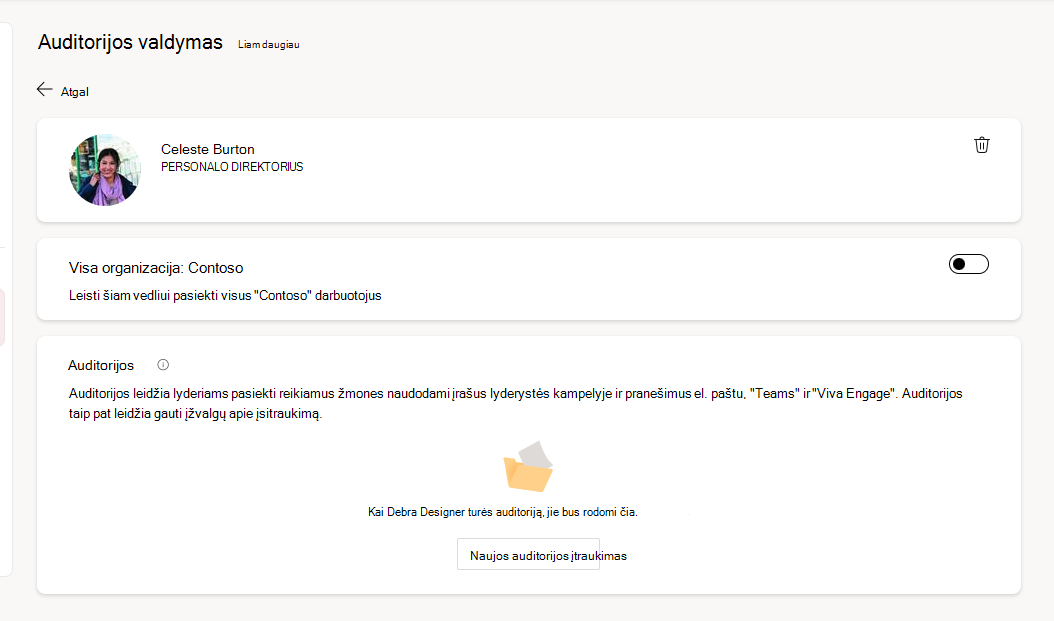The image size is (1054, 621).
Task: Click the PERSONALO DIREKTORIUS title text
Action: pyautogui.click(x=232, y=167)
